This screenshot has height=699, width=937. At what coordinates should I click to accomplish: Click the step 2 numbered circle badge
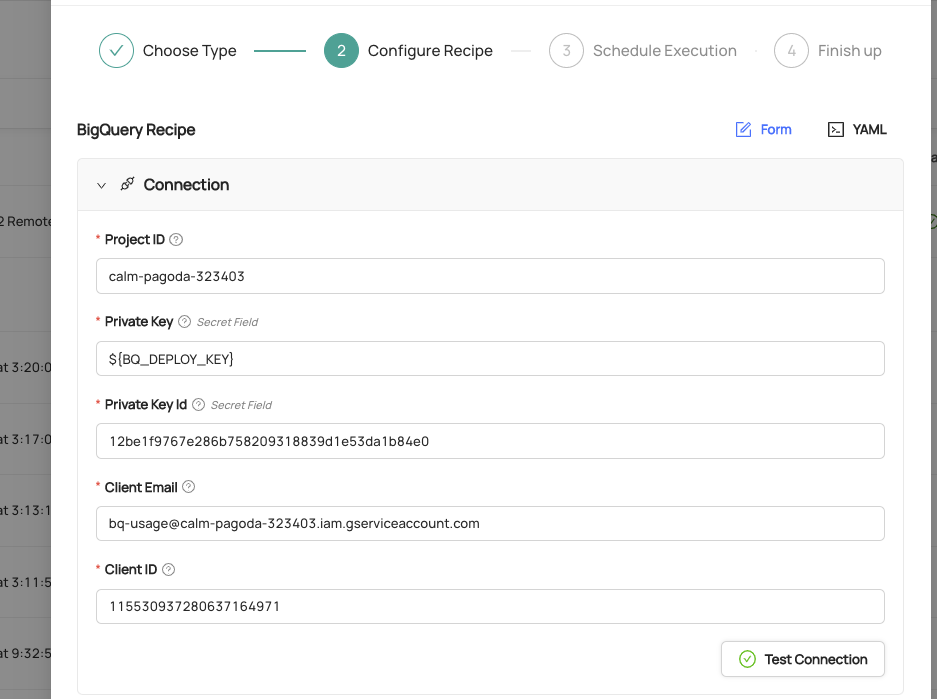(x=341, y=50)
